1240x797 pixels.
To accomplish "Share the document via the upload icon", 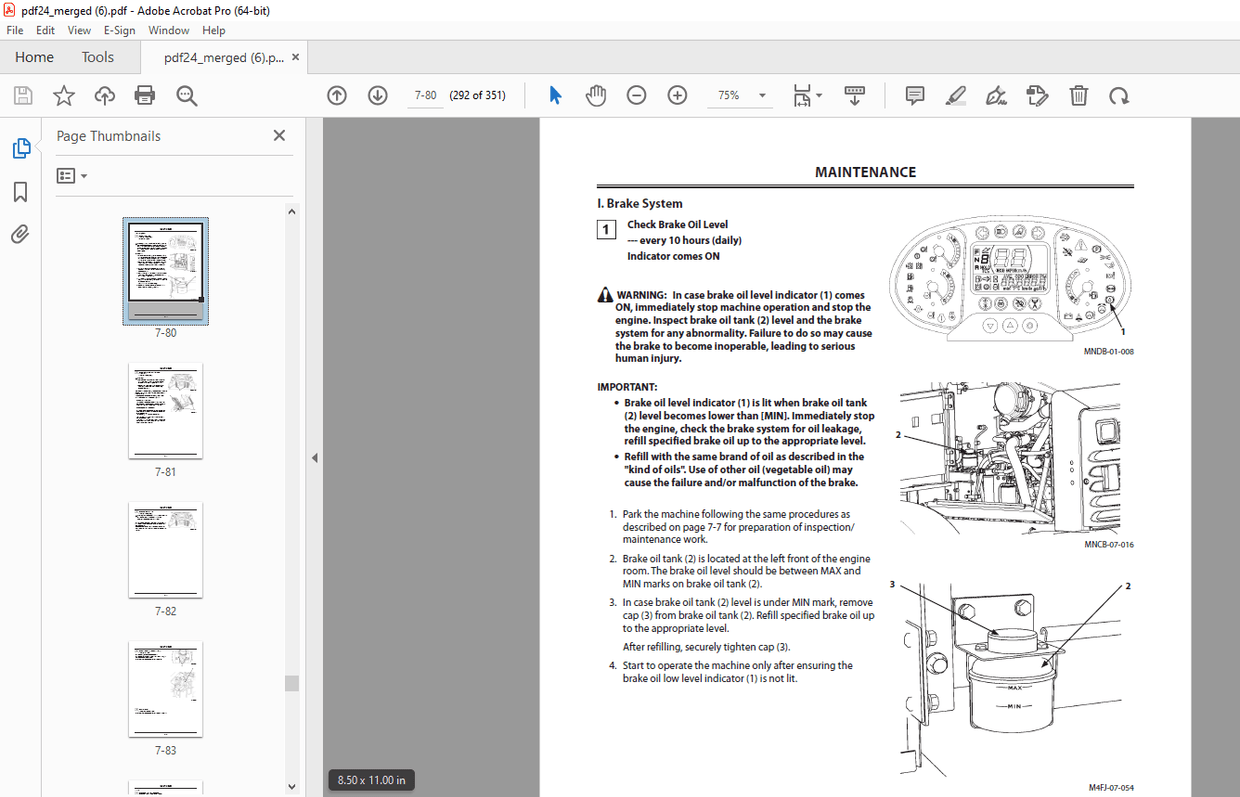I will (104, 95).
